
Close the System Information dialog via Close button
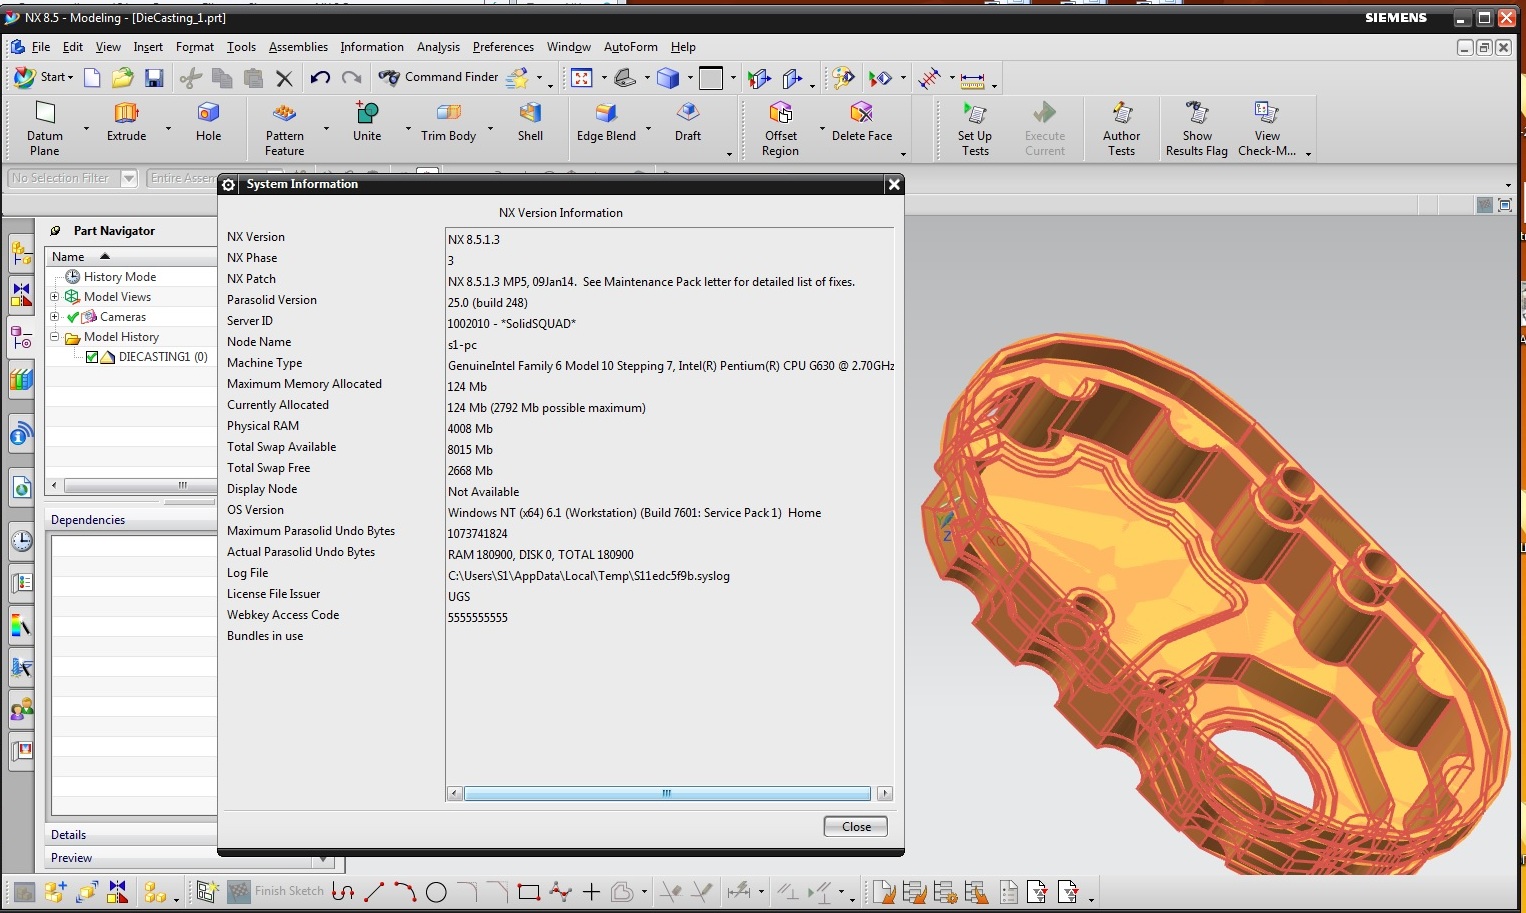[x=856, y=826]
